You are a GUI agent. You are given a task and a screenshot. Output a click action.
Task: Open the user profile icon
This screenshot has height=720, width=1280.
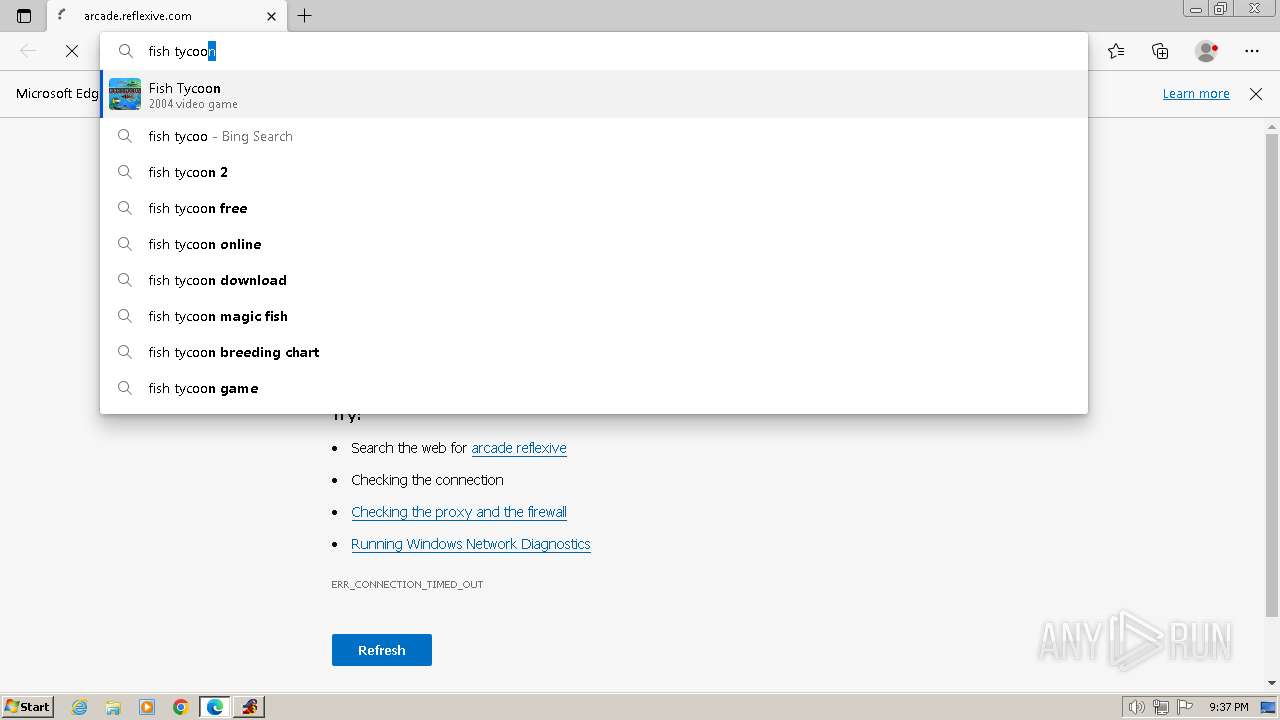[1207, 51]
